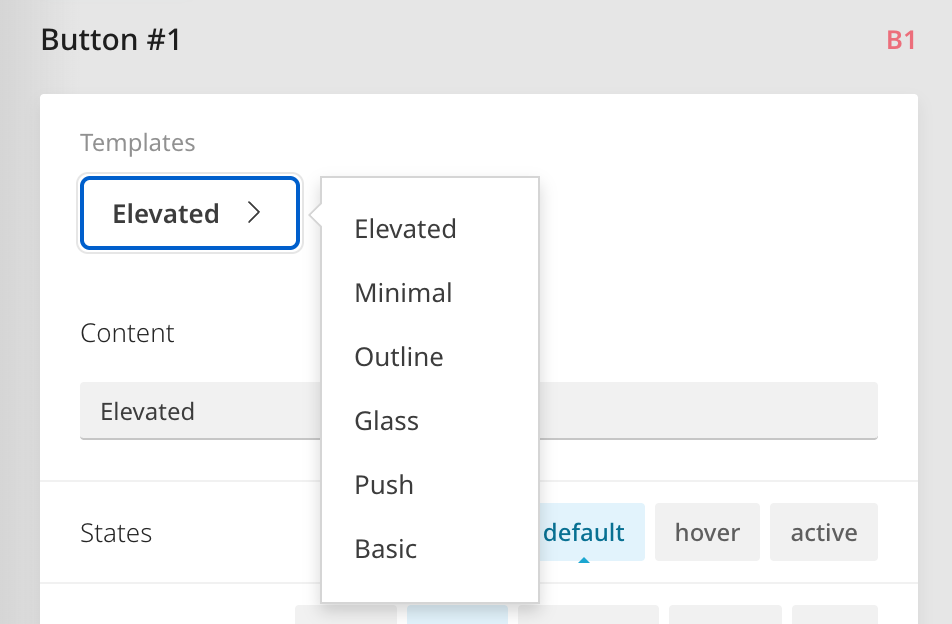Choose the Outline template style
952x624 pixels.
398,357
